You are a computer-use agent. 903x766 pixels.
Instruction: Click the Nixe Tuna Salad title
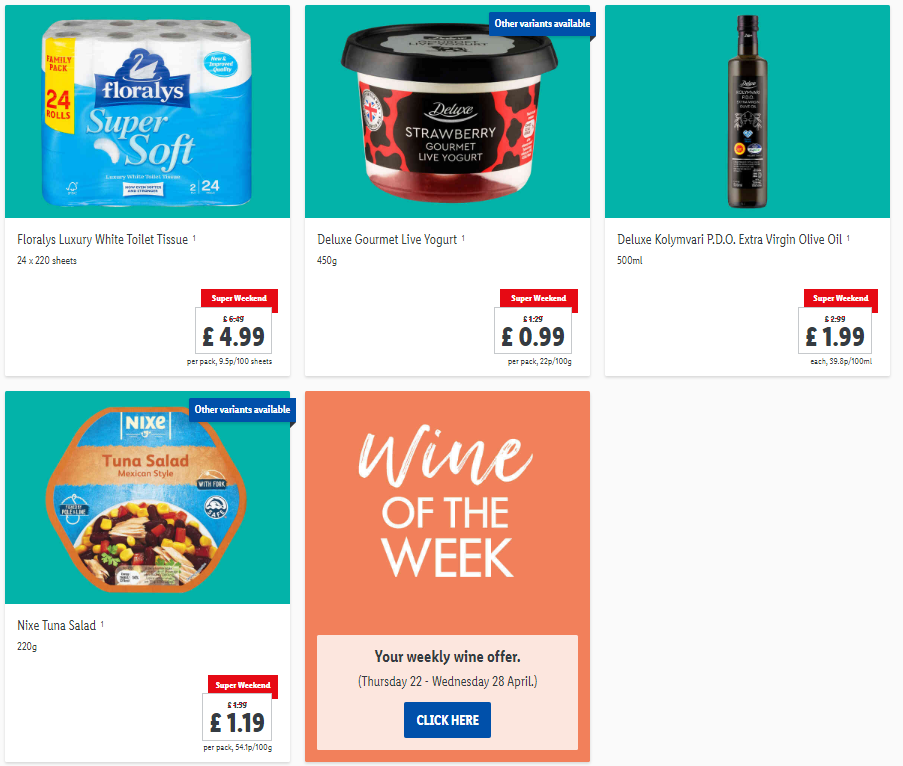click(56, 625)
